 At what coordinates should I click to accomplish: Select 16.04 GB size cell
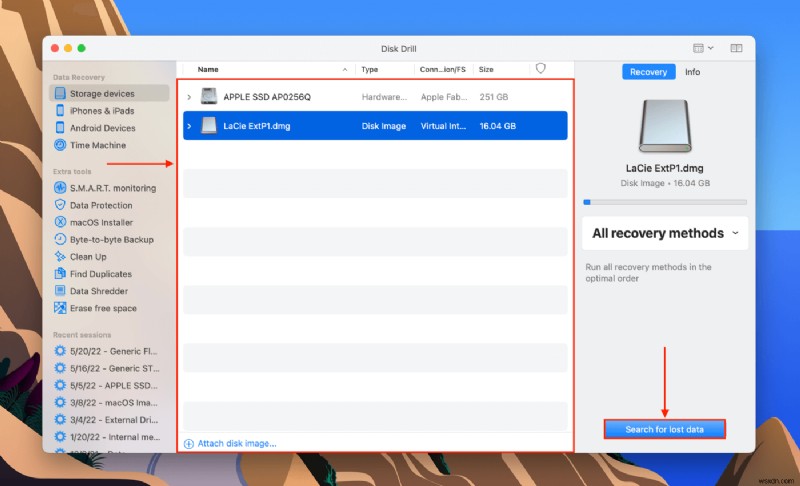[x=497, y=126]
